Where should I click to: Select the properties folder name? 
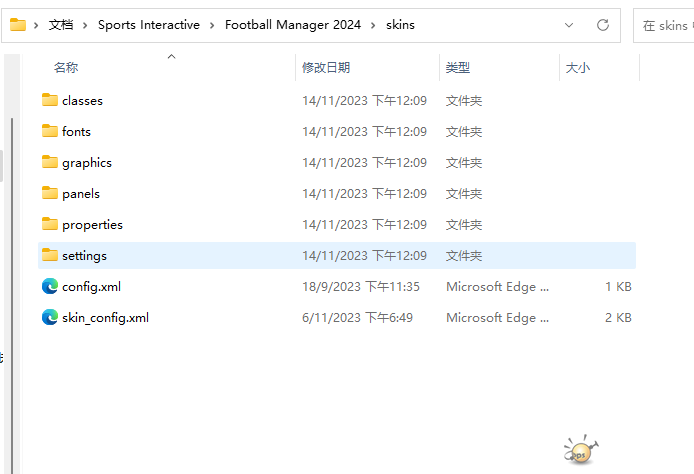click(93, 225)
